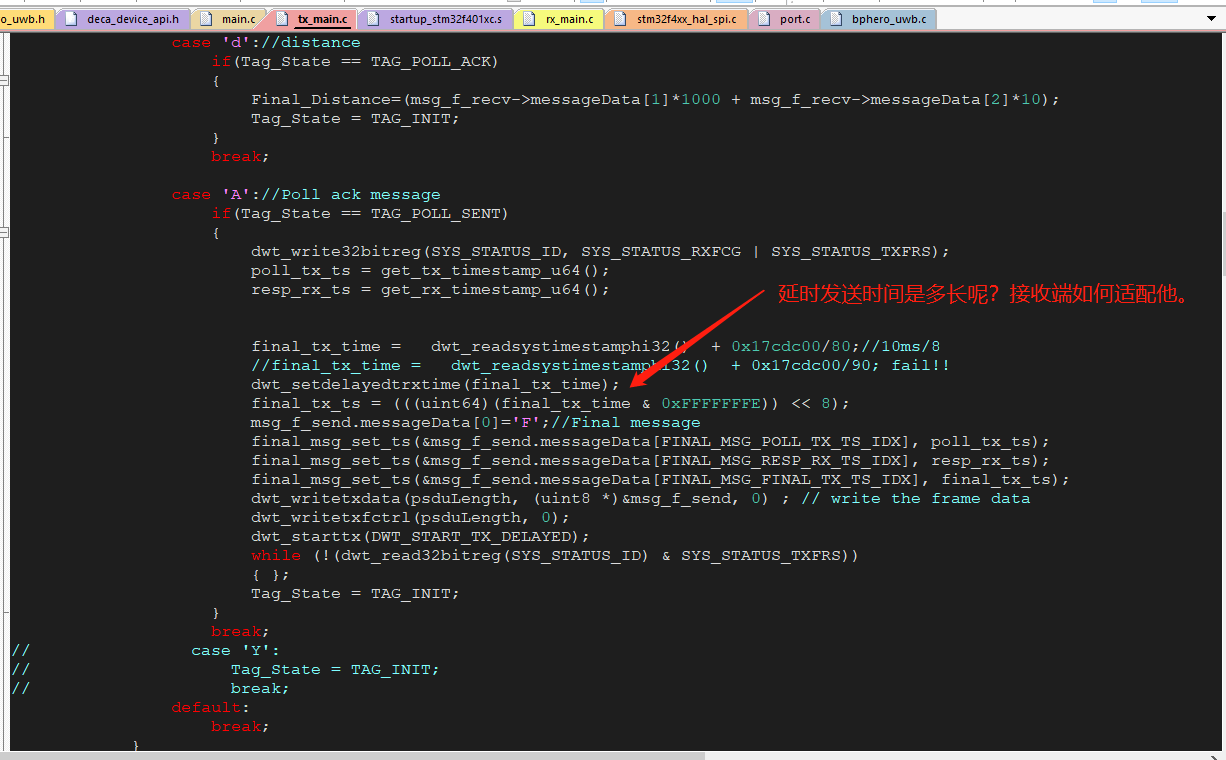Click the commented-out case 'Y' line
The height and width of the screenshot is (760, 1226).
(228, 651)
